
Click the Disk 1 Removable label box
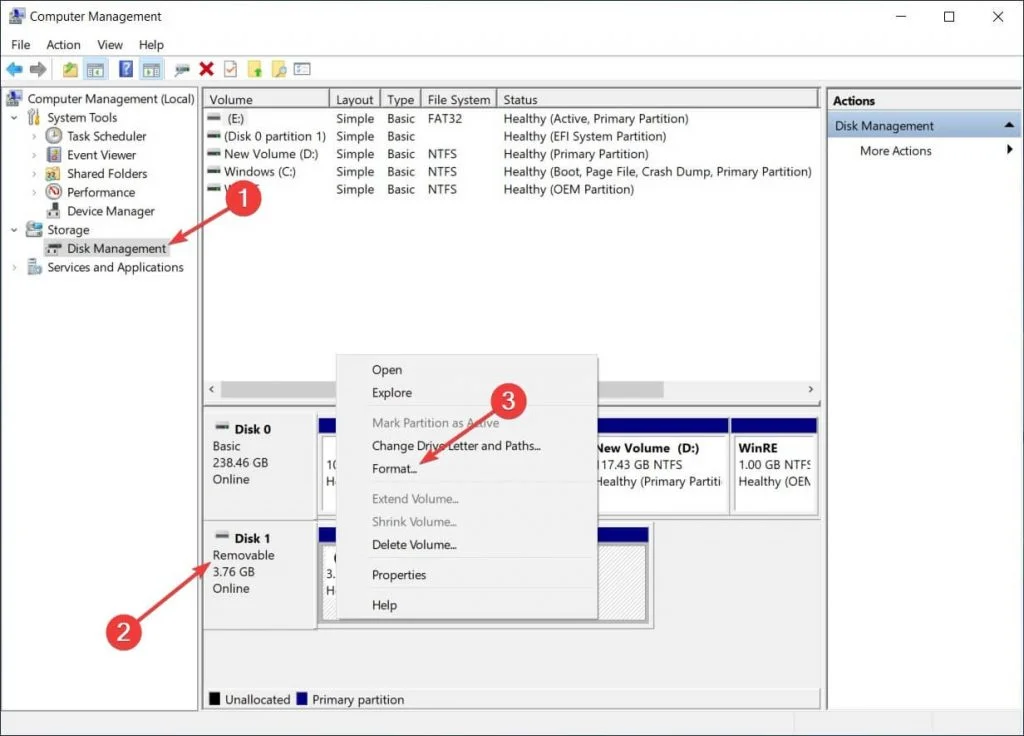click(260, 575)
